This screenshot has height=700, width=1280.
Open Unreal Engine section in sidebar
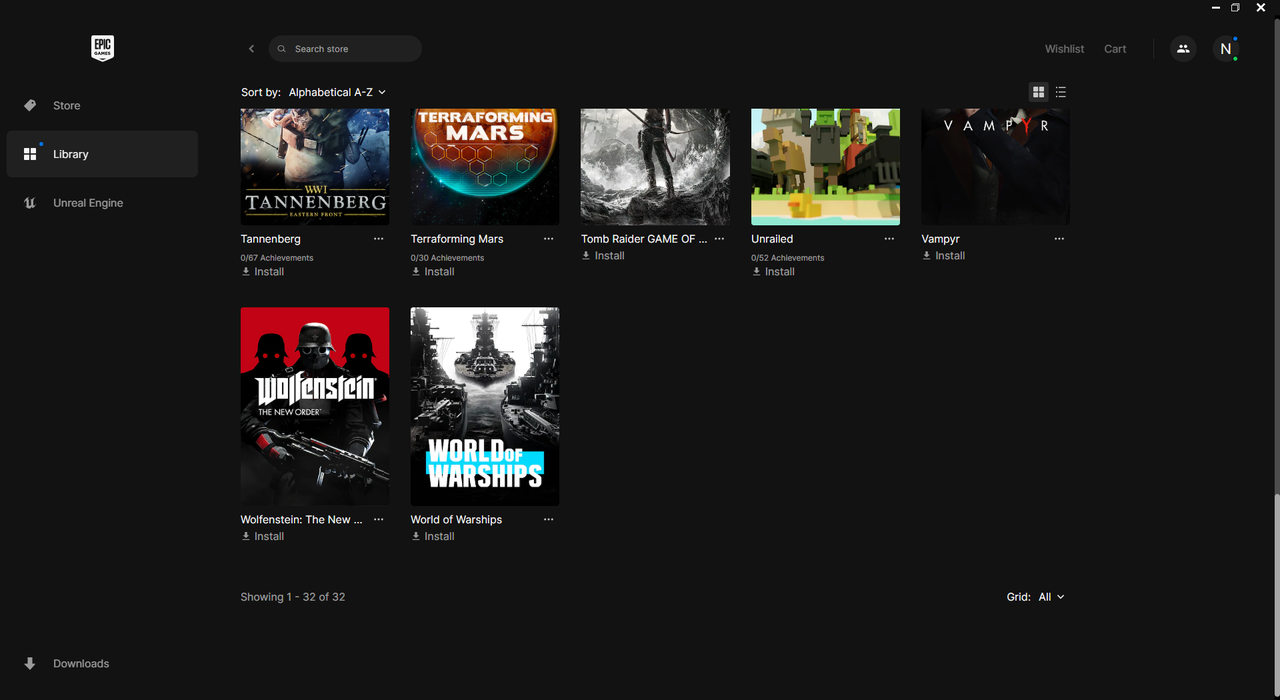[x=102, y=203]
